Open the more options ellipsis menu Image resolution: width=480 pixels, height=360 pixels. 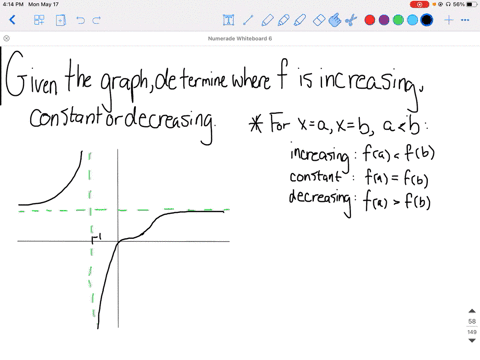pos(465,20)
